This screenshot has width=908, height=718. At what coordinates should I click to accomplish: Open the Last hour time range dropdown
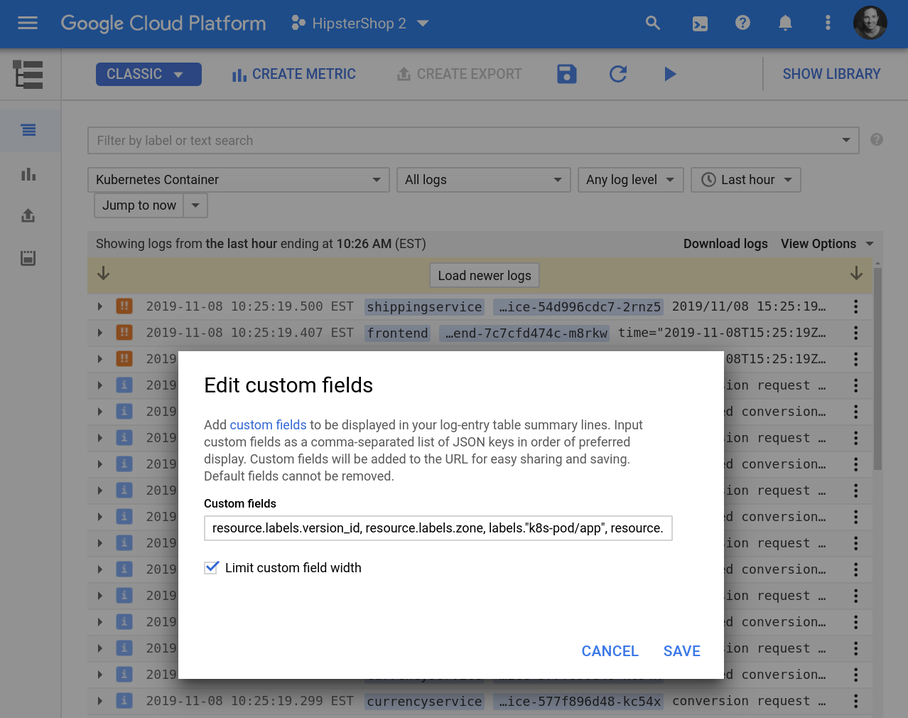click(x=746, y=180)
